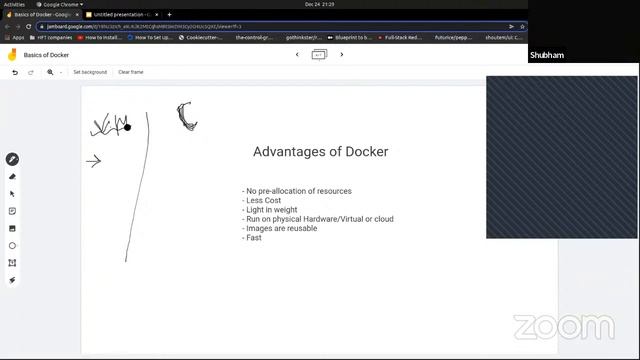Click the Less Cost line
Image resolution: width=640 pixels, height=360 pixels.
click(x=261, y=200)
